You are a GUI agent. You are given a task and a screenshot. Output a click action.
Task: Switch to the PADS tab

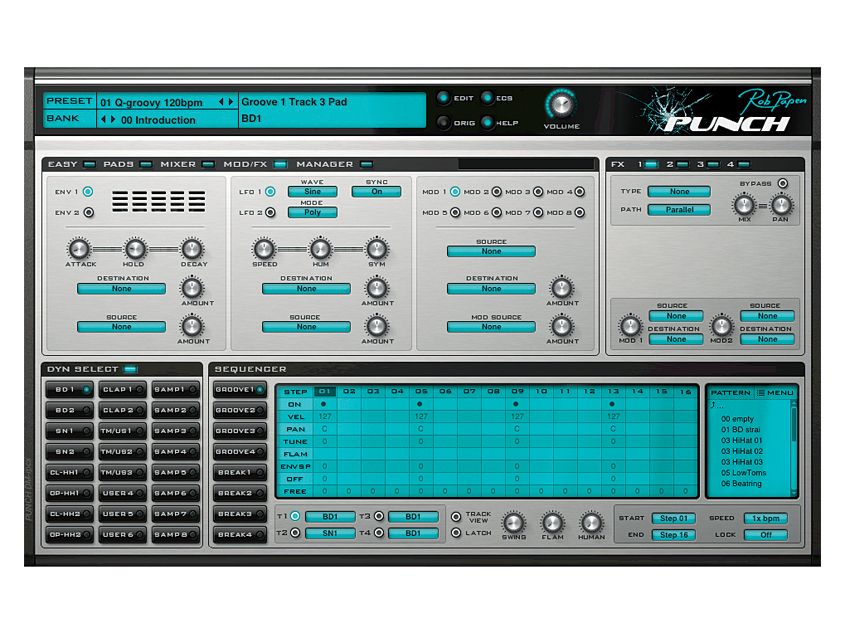127,164
